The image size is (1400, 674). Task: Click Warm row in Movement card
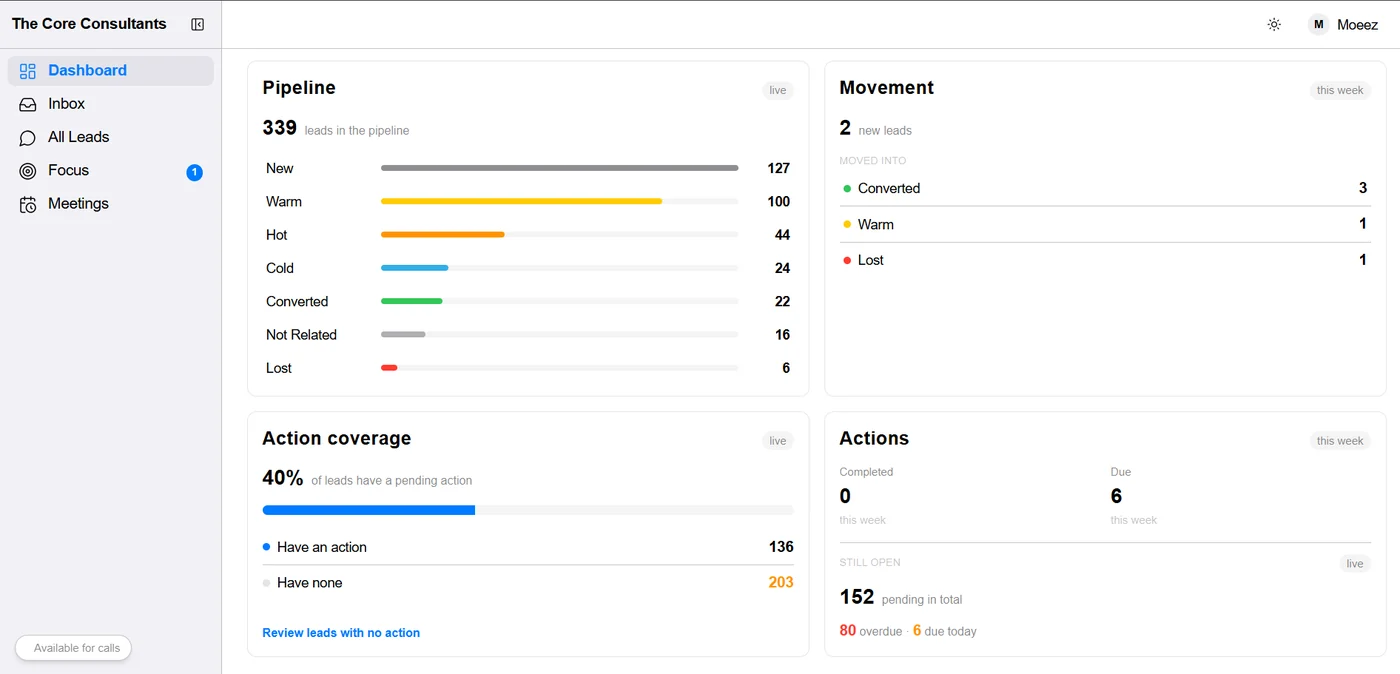[x=1105, y=224]
